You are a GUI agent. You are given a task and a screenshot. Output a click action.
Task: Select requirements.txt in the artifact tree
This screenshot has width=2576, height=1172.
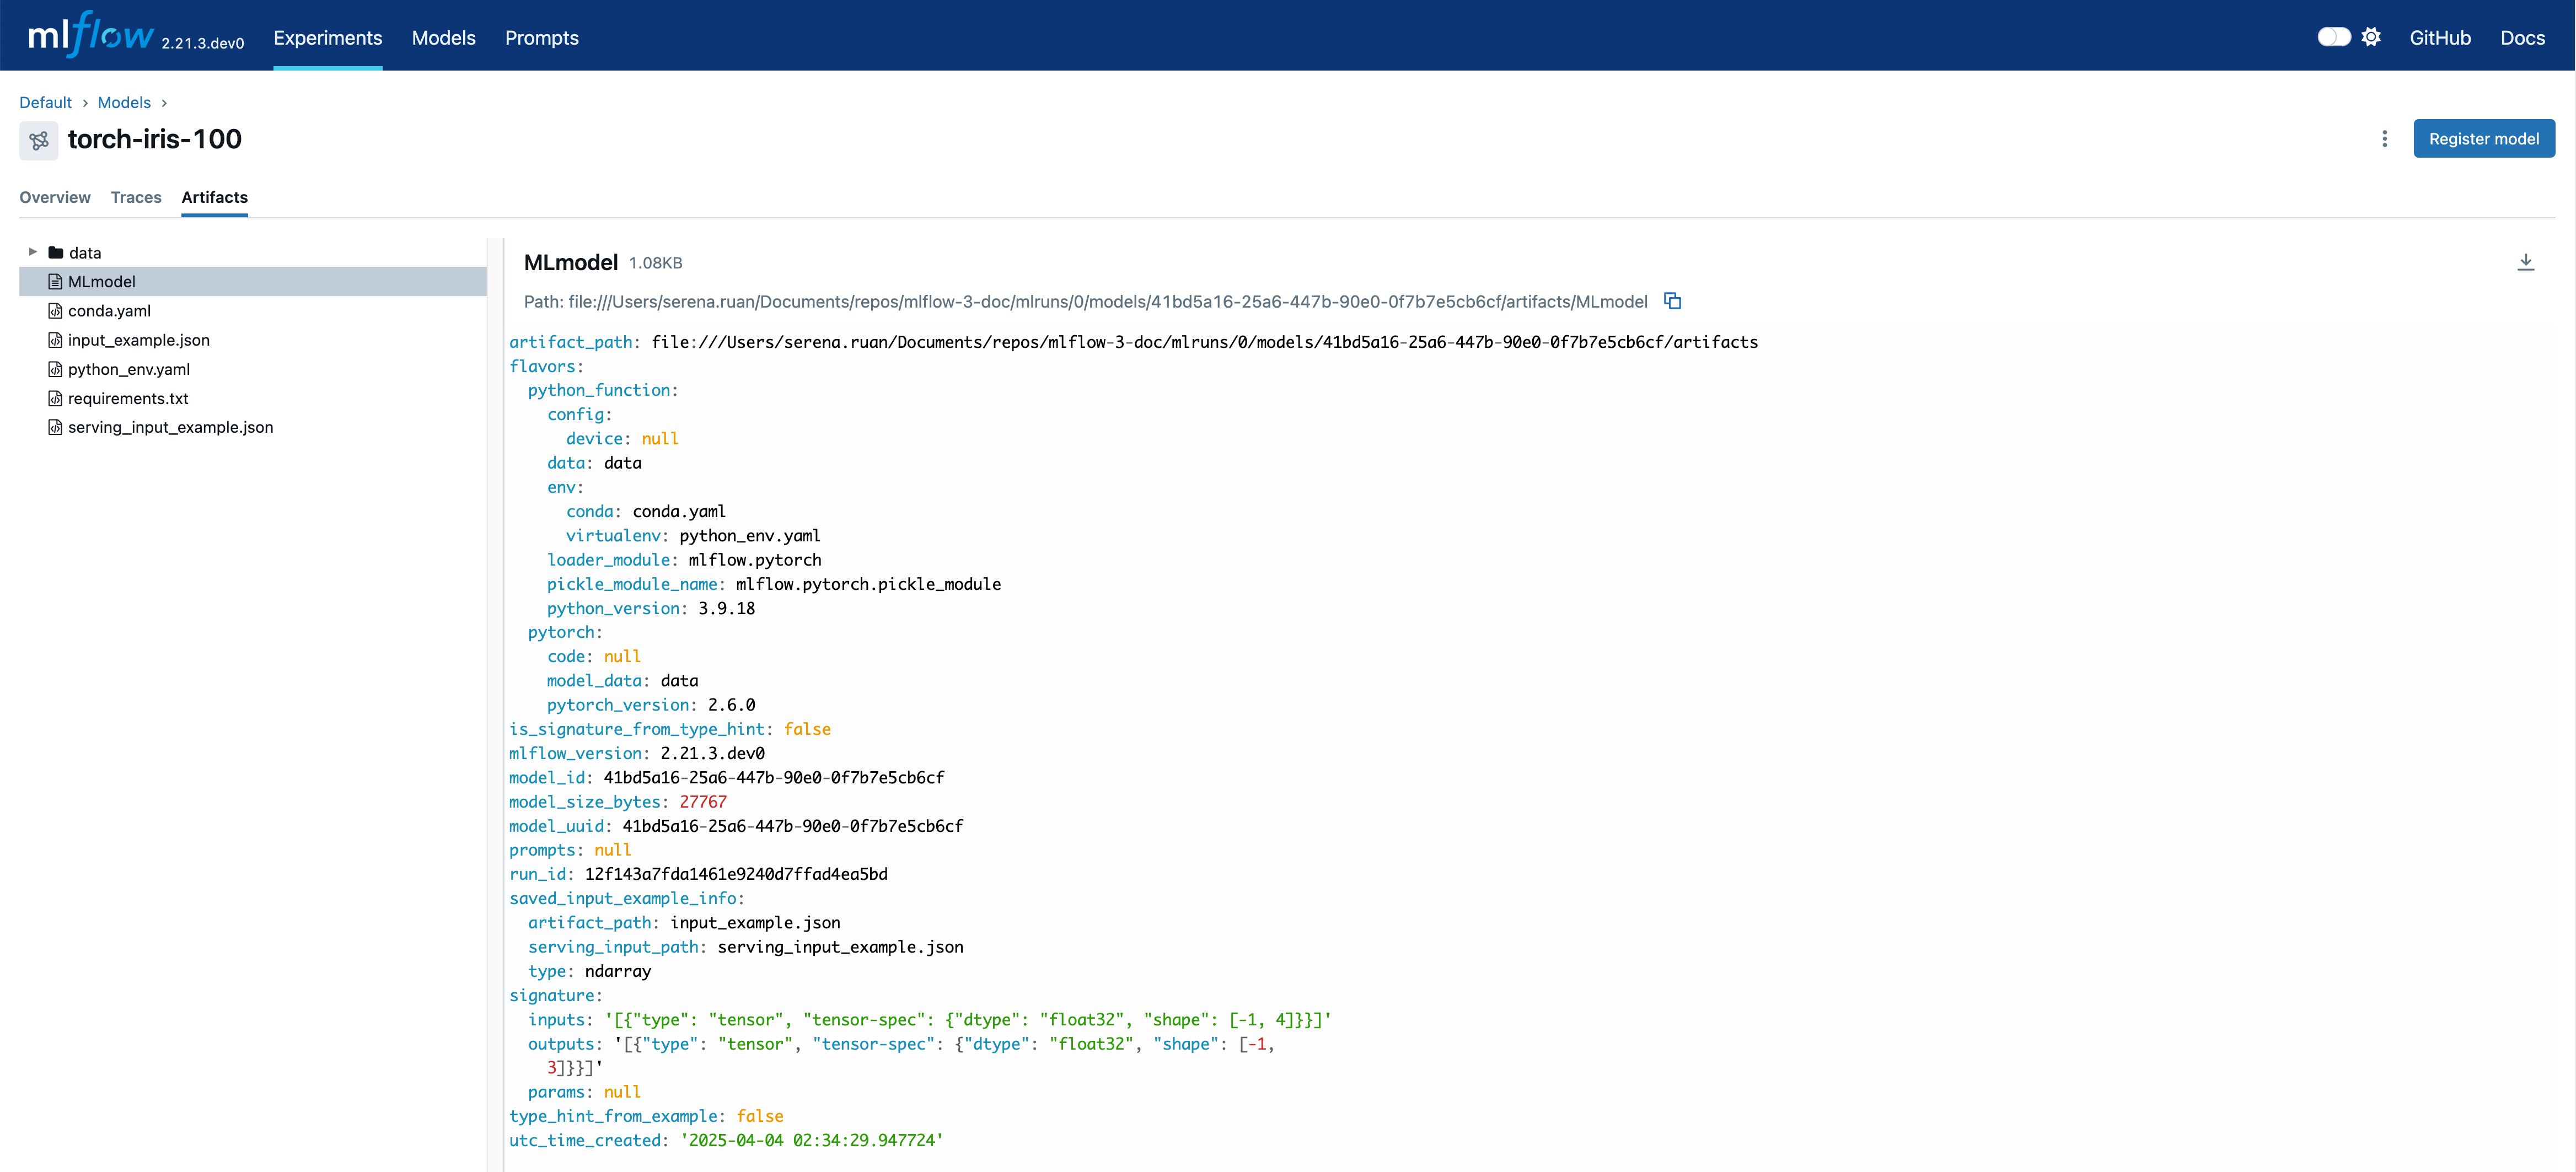click(128, 398)
